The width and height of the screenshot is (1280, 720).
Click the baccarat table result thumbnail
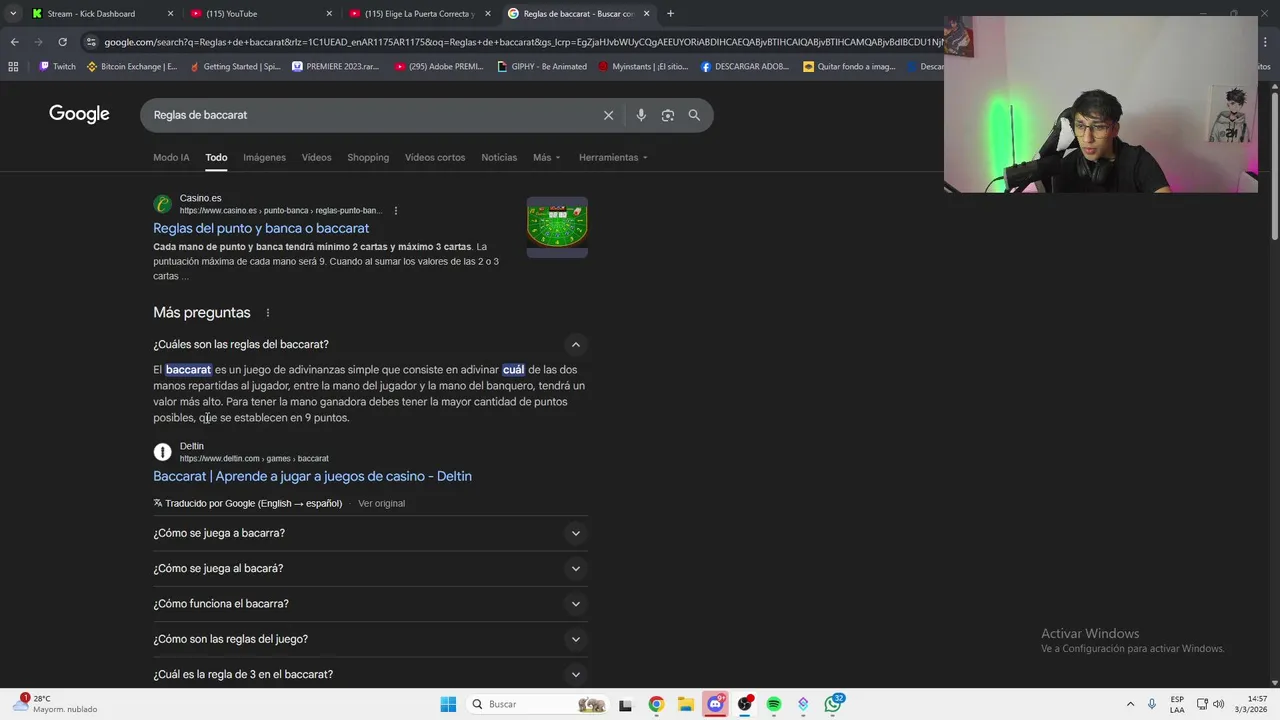pyautogui.click(x=557, y=227)
